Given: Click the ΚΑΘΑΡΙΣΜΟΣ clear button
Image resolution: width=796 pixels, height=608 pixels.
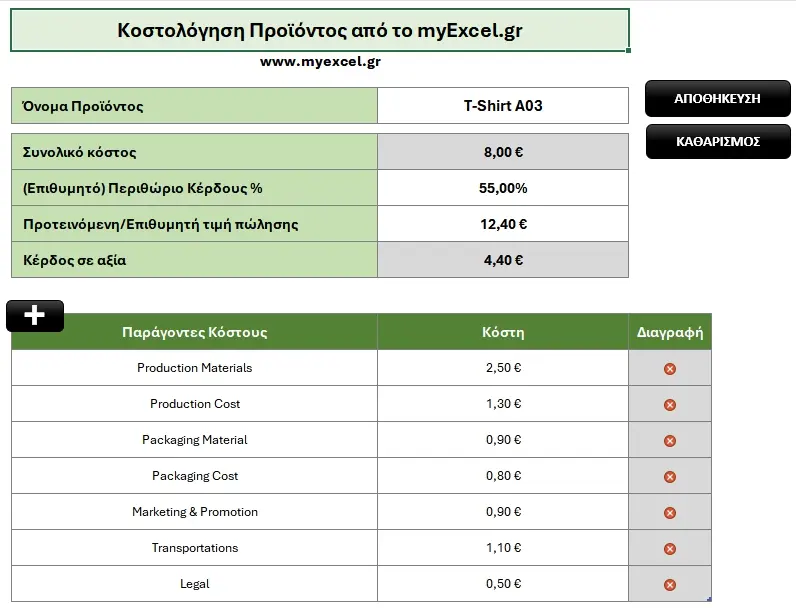Looking at the screenshot, I should click(718, 142).
